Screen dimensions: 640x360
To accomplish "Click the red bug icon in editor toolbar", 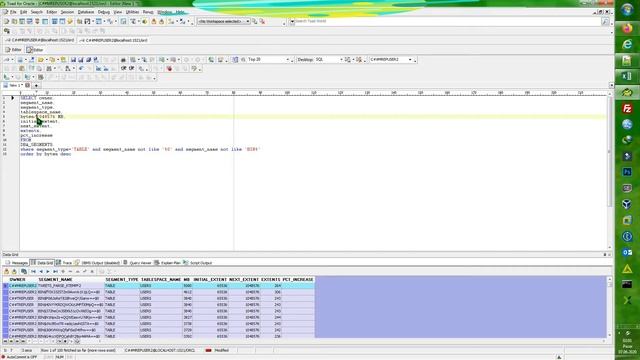I will [x=169, y=69].
